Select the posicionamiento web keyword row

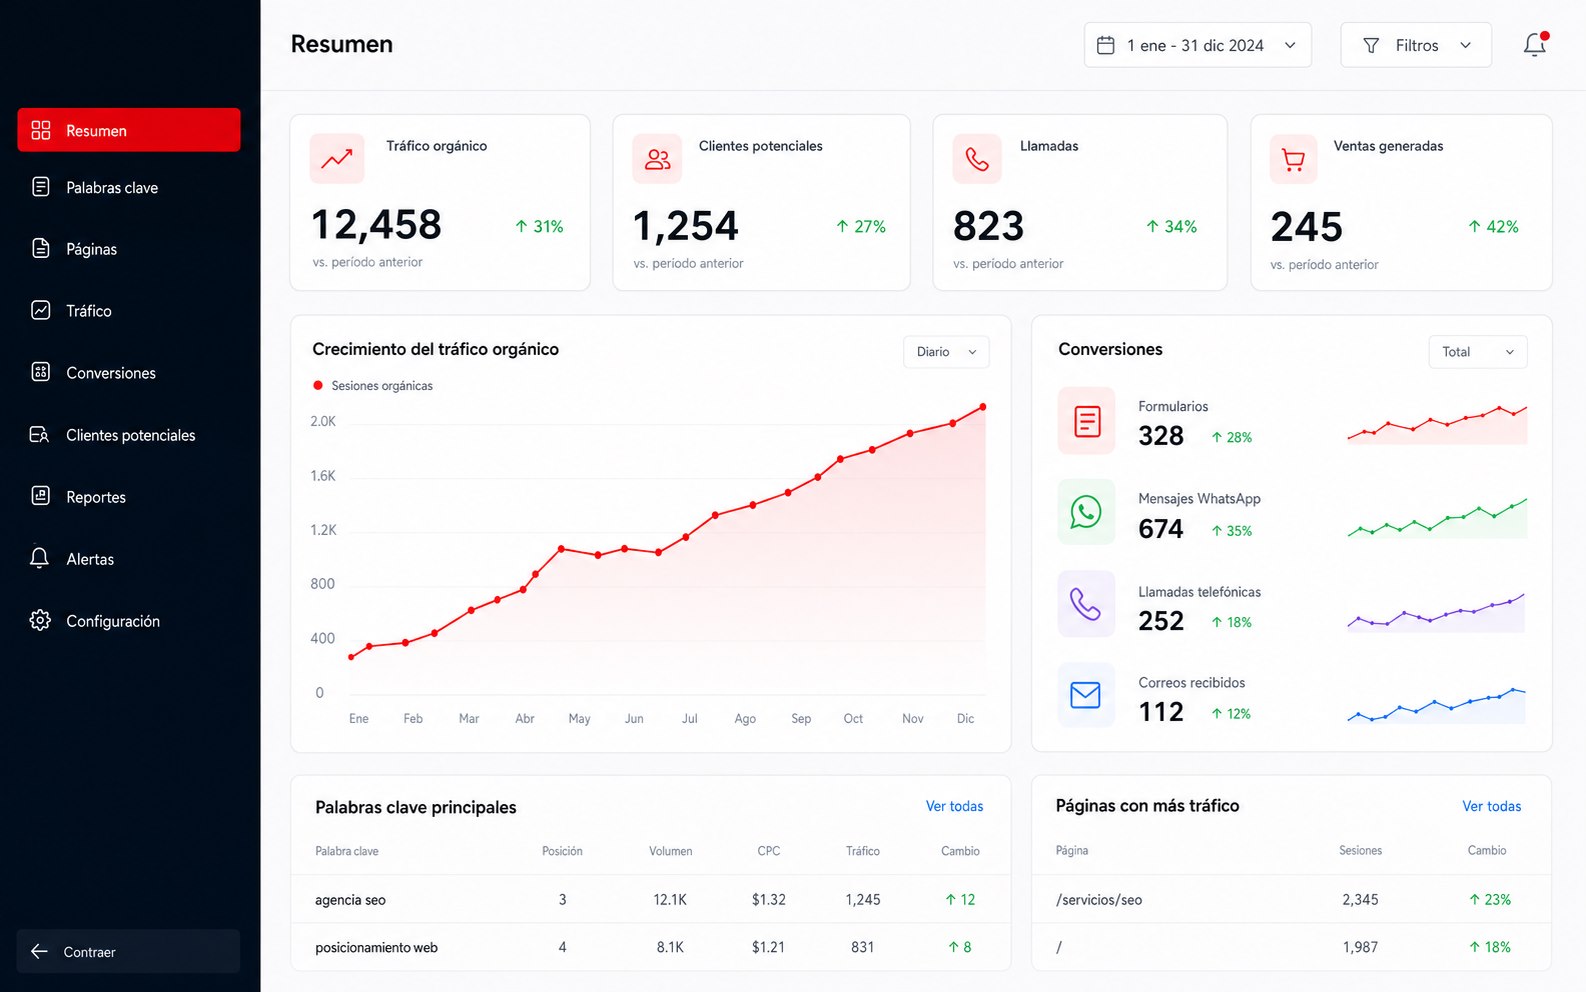coord(650,947)
